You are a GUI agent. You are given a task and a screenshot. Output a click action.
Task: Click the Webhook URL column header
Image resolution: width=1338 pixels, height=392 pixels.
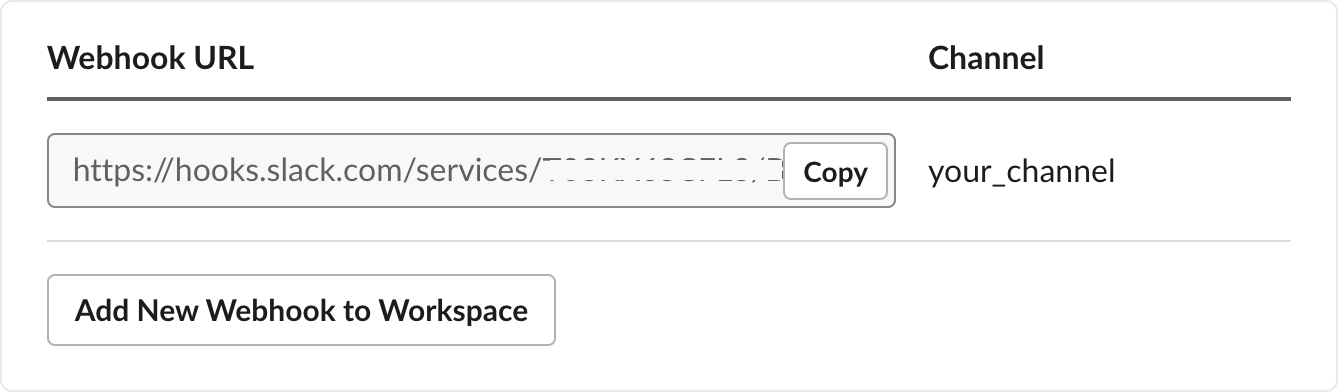[x=151, y=58]
